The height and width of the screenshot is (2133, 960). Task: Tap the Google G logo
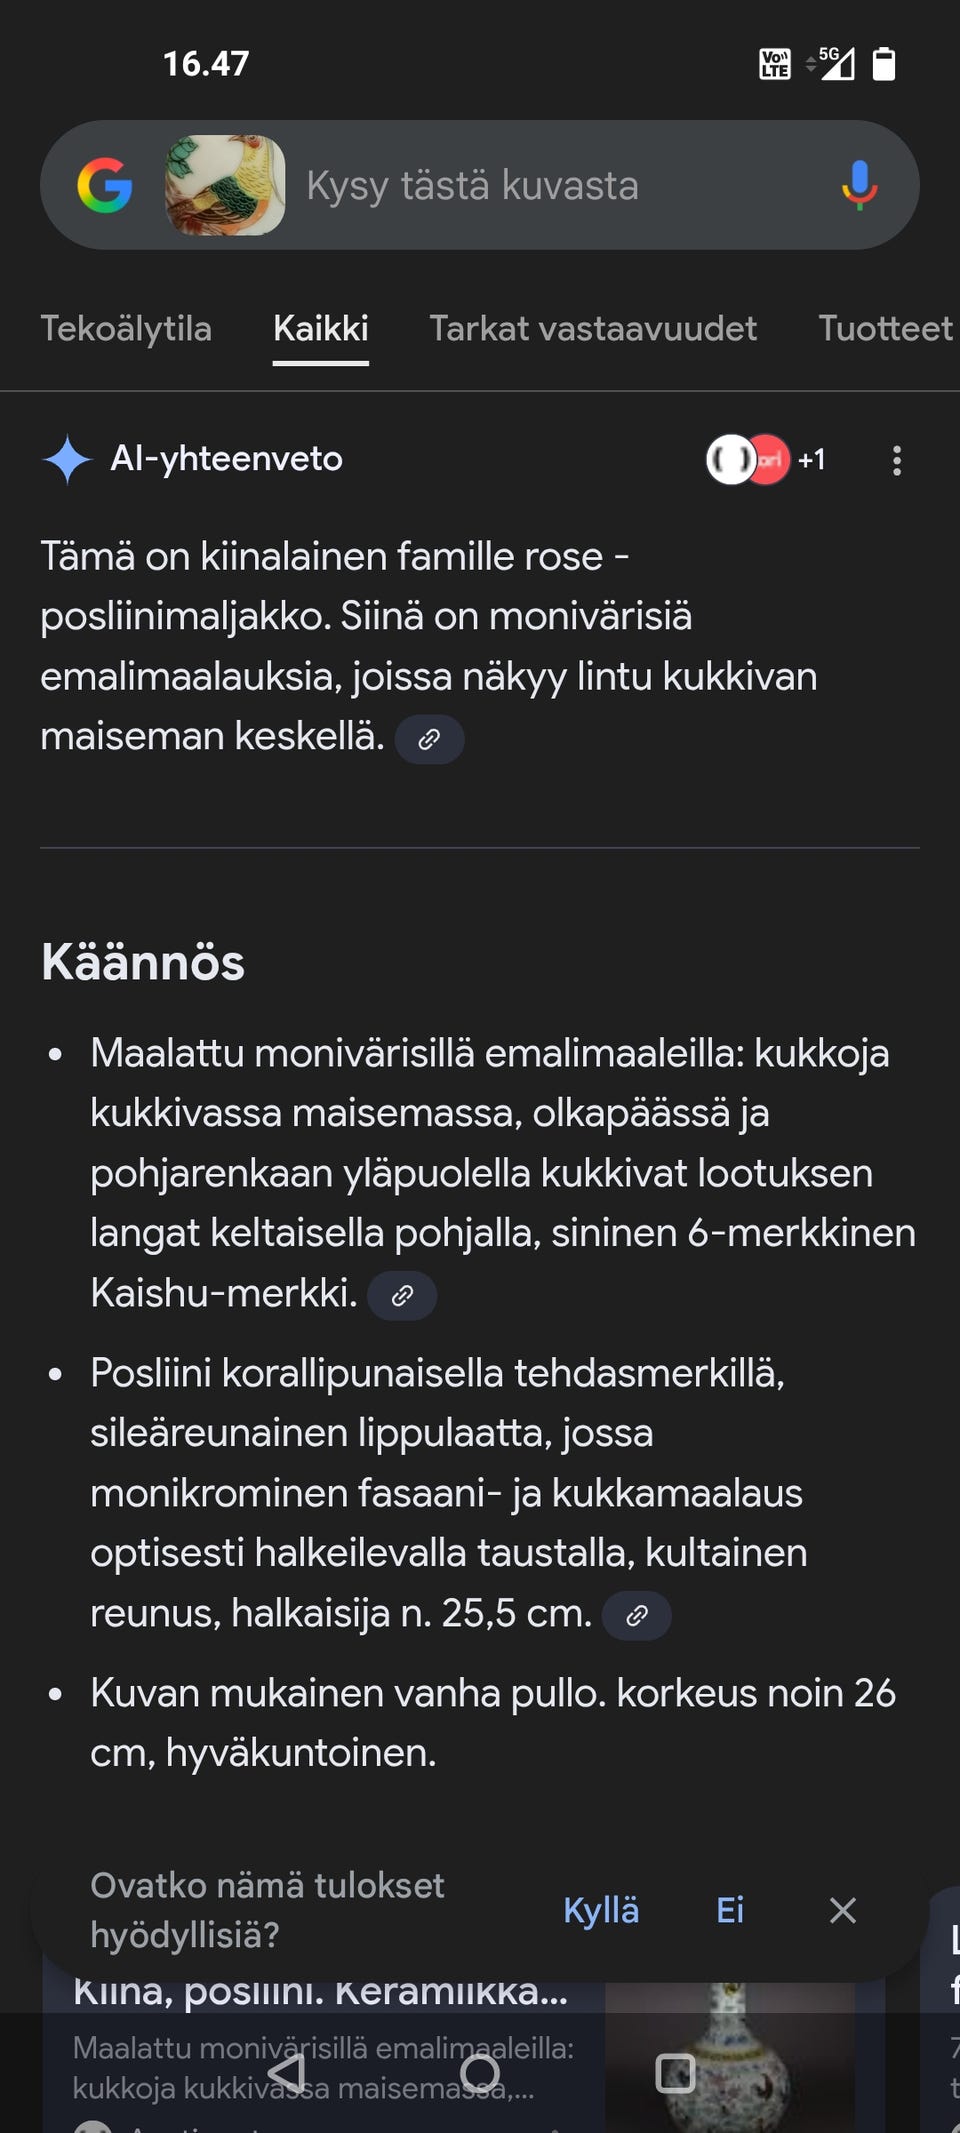pos(104,186)
